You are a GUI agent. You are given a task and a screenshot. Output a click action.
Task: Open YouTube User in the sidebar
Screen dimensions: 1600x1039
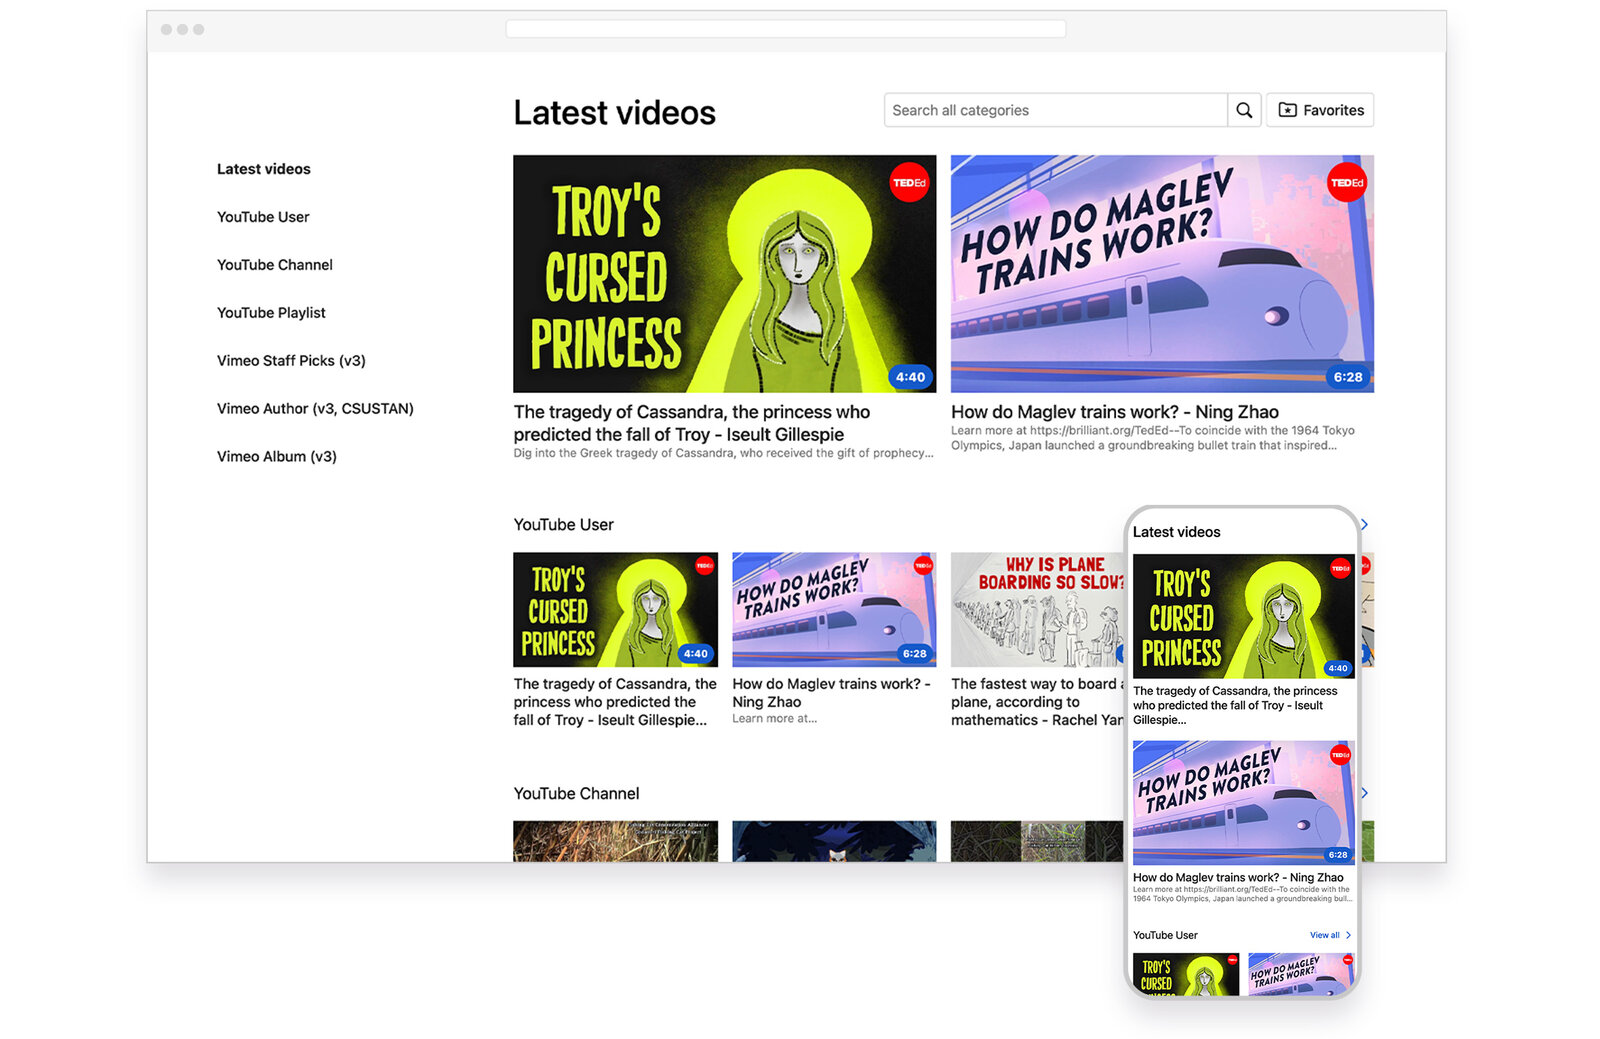click(263, 217)
